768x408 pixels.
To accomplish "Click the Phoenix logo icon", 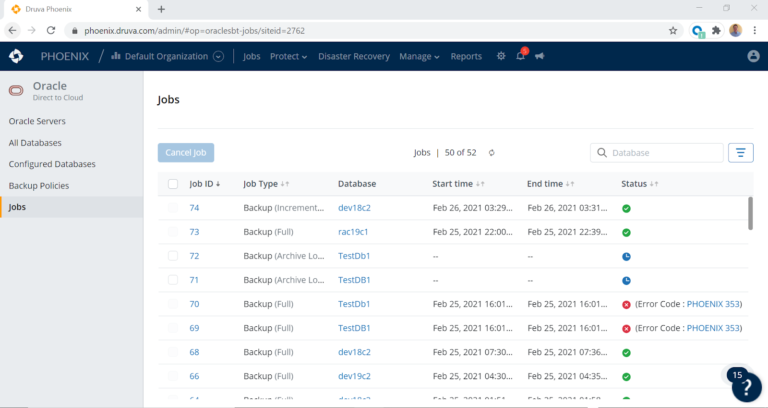I will 16,57.
